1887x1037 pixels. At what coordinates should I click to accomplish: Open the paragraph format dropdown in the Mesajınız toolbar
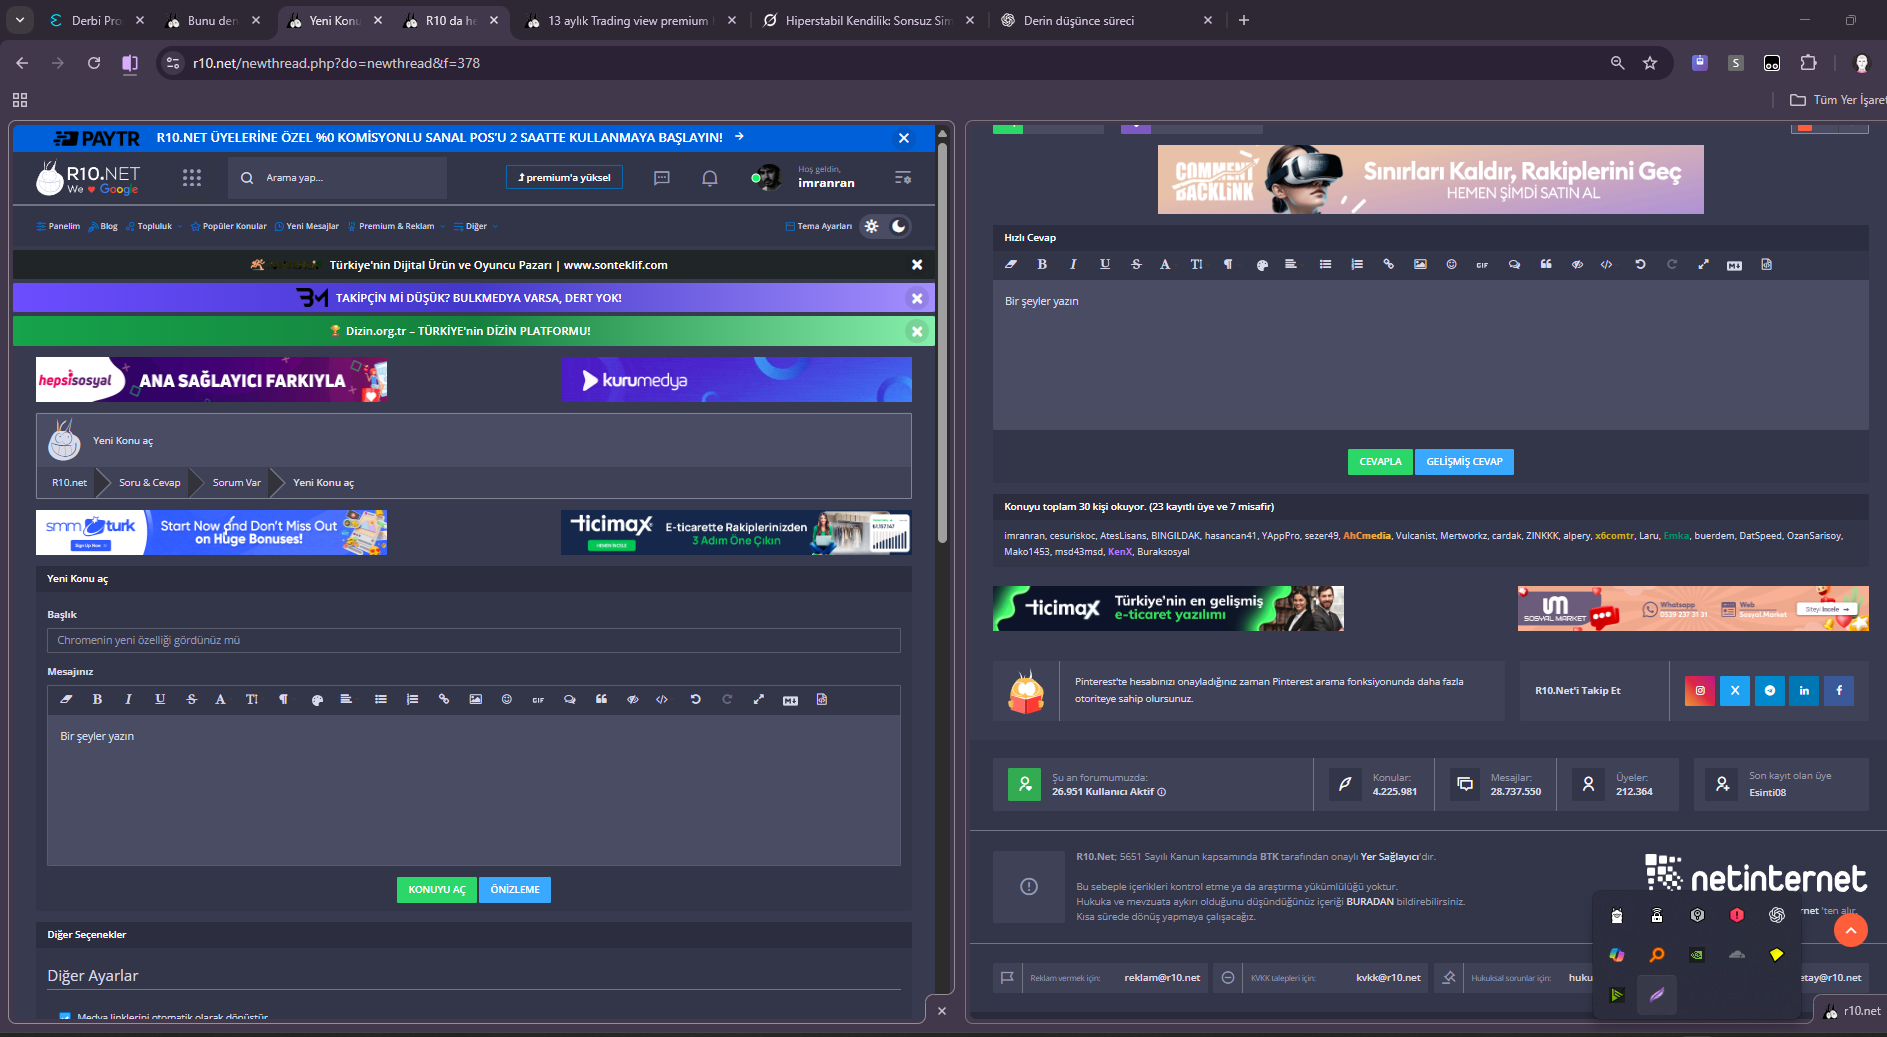(284, 700)
